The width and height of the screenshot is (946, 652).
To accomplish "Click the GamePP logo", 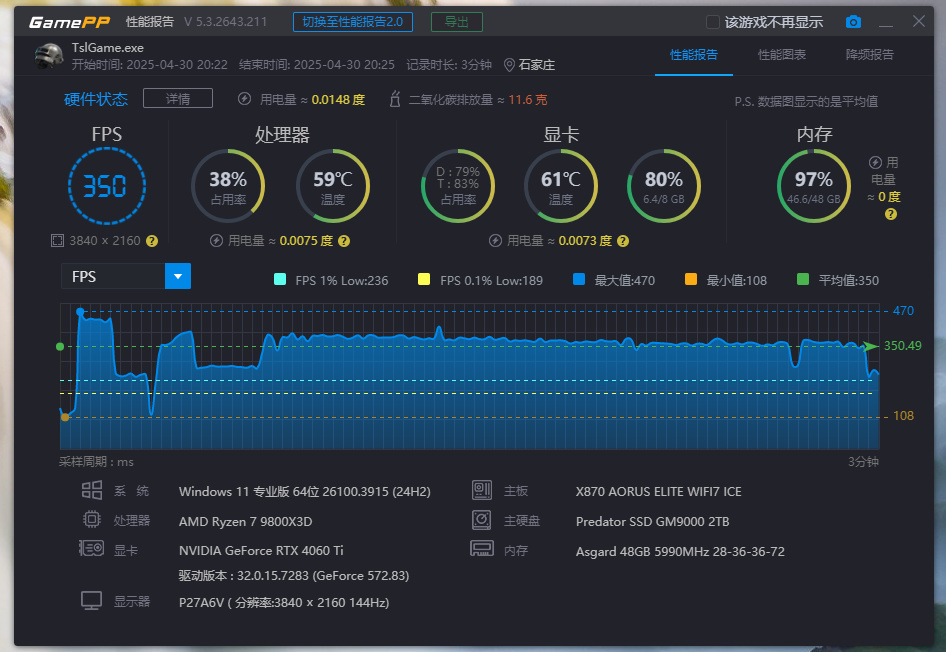I will click(69, 22).
